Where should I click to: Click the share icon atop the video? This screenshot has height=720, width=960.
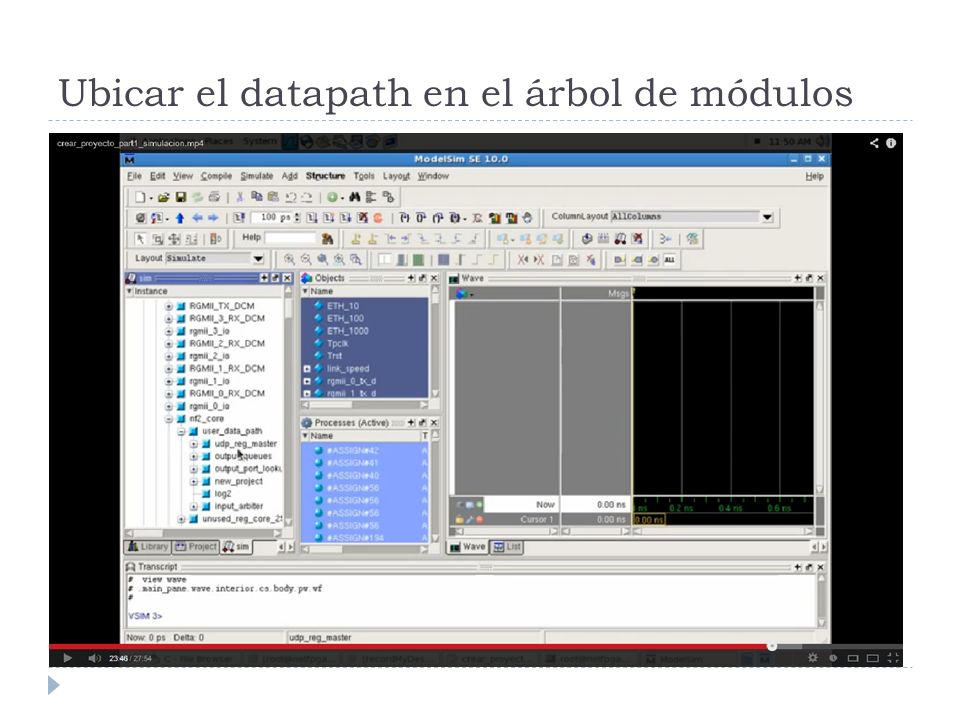click(874, 143)
